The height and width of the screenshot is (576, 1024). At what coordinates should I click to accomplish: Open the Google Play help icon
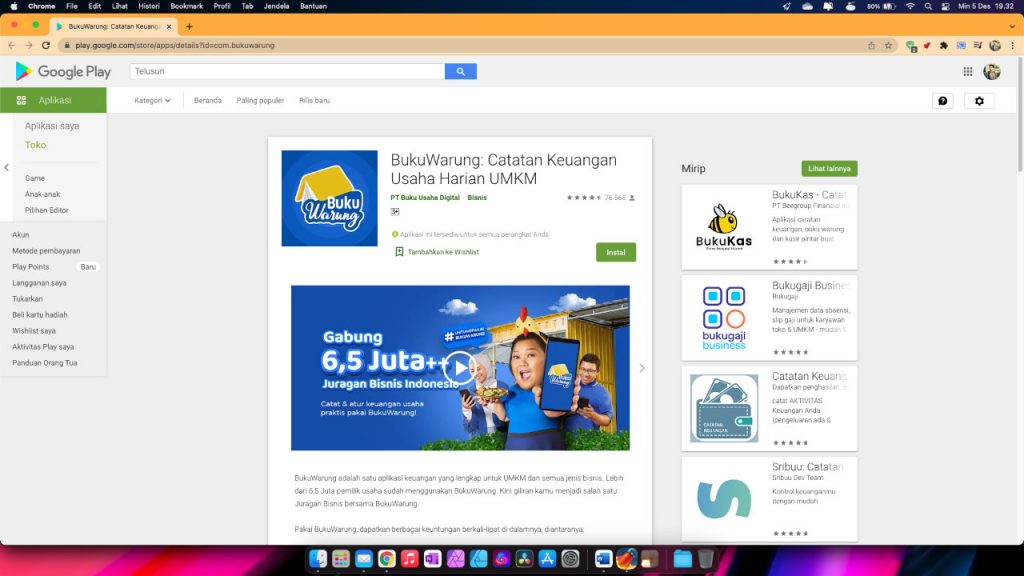pyautogui.click(x=943, y=101)
